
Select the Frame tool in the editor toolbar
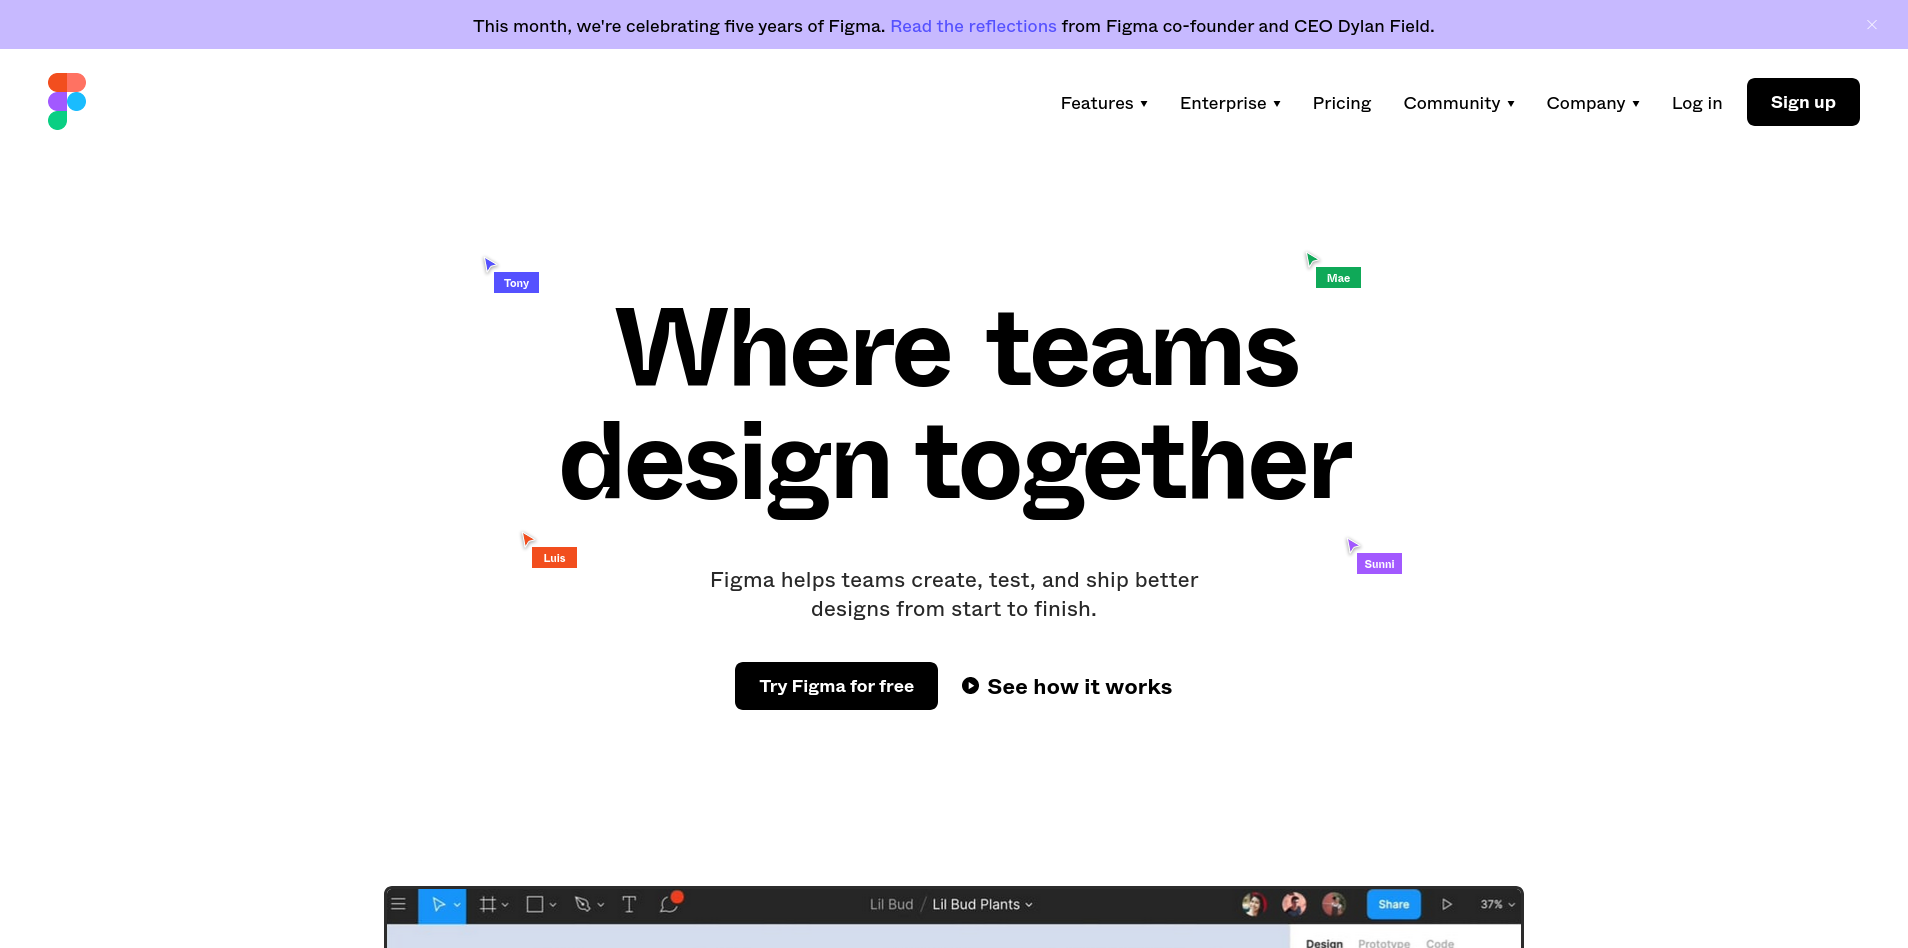click(487, 904)
